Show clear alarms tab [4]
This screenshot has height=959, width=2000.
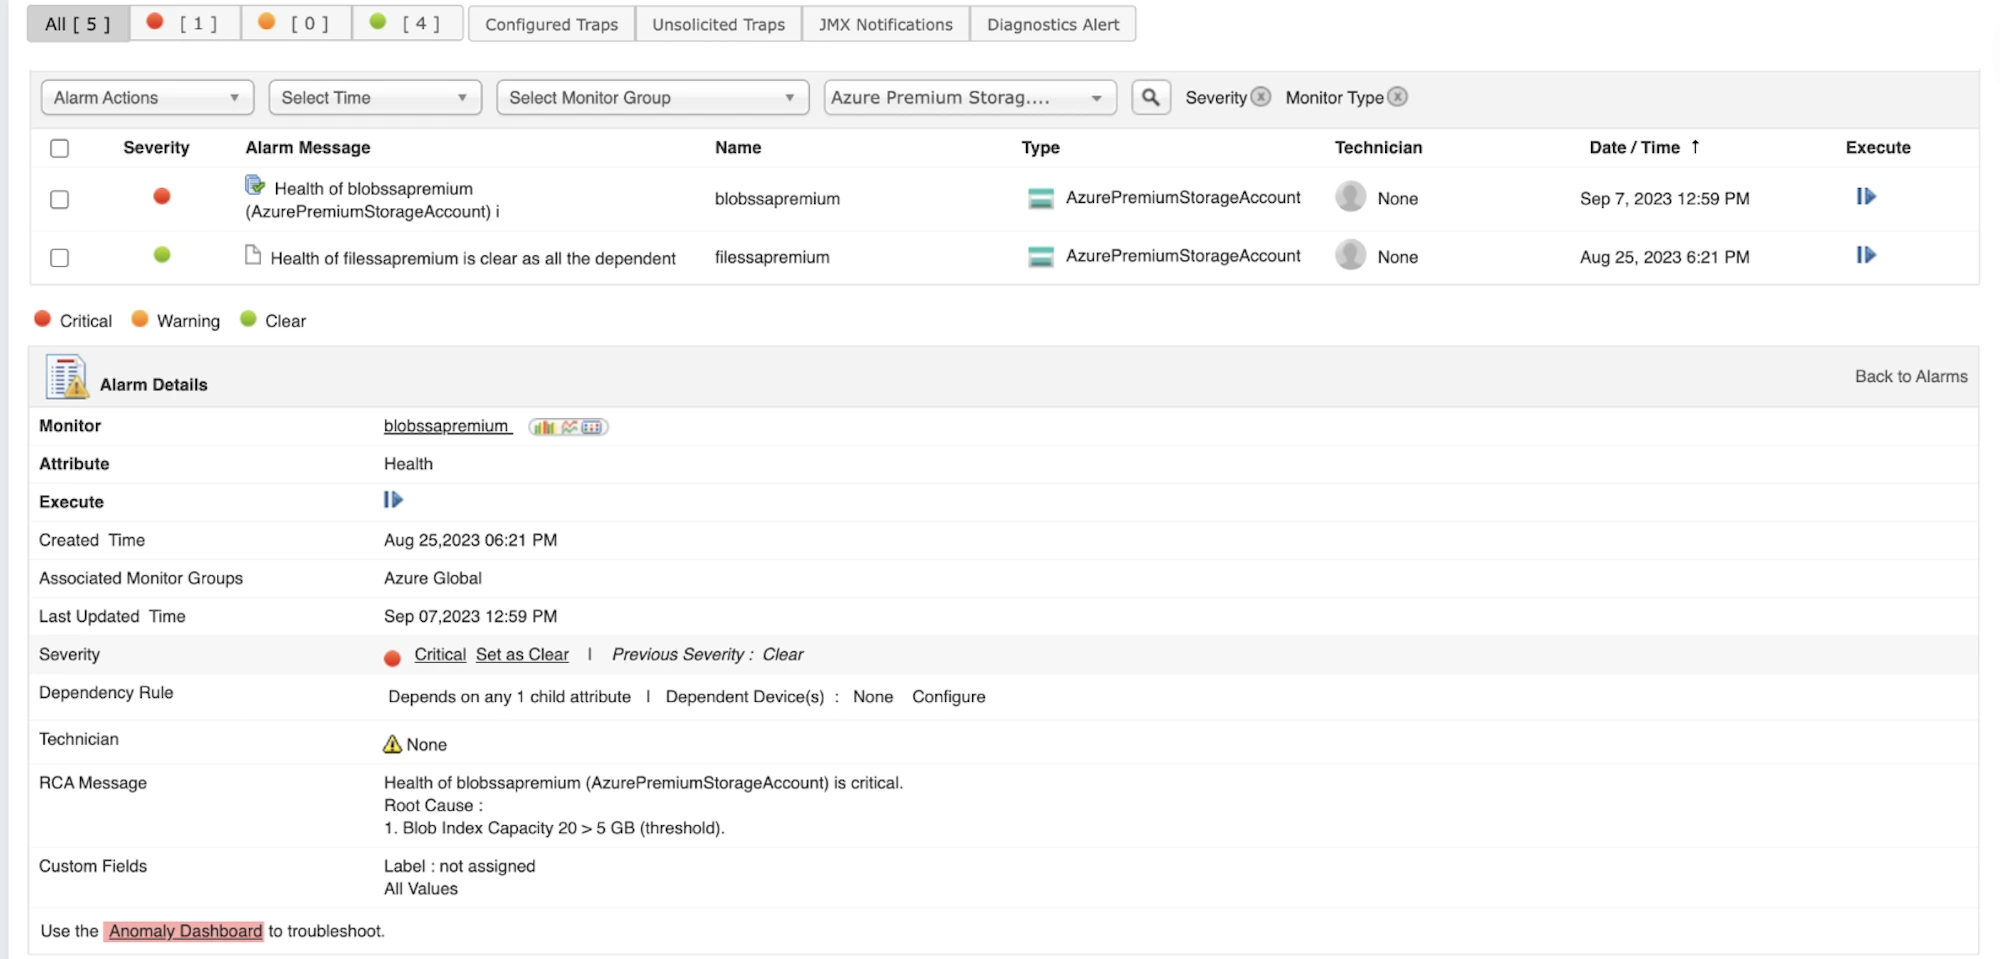pyautogui.click(x=408, y=24)
